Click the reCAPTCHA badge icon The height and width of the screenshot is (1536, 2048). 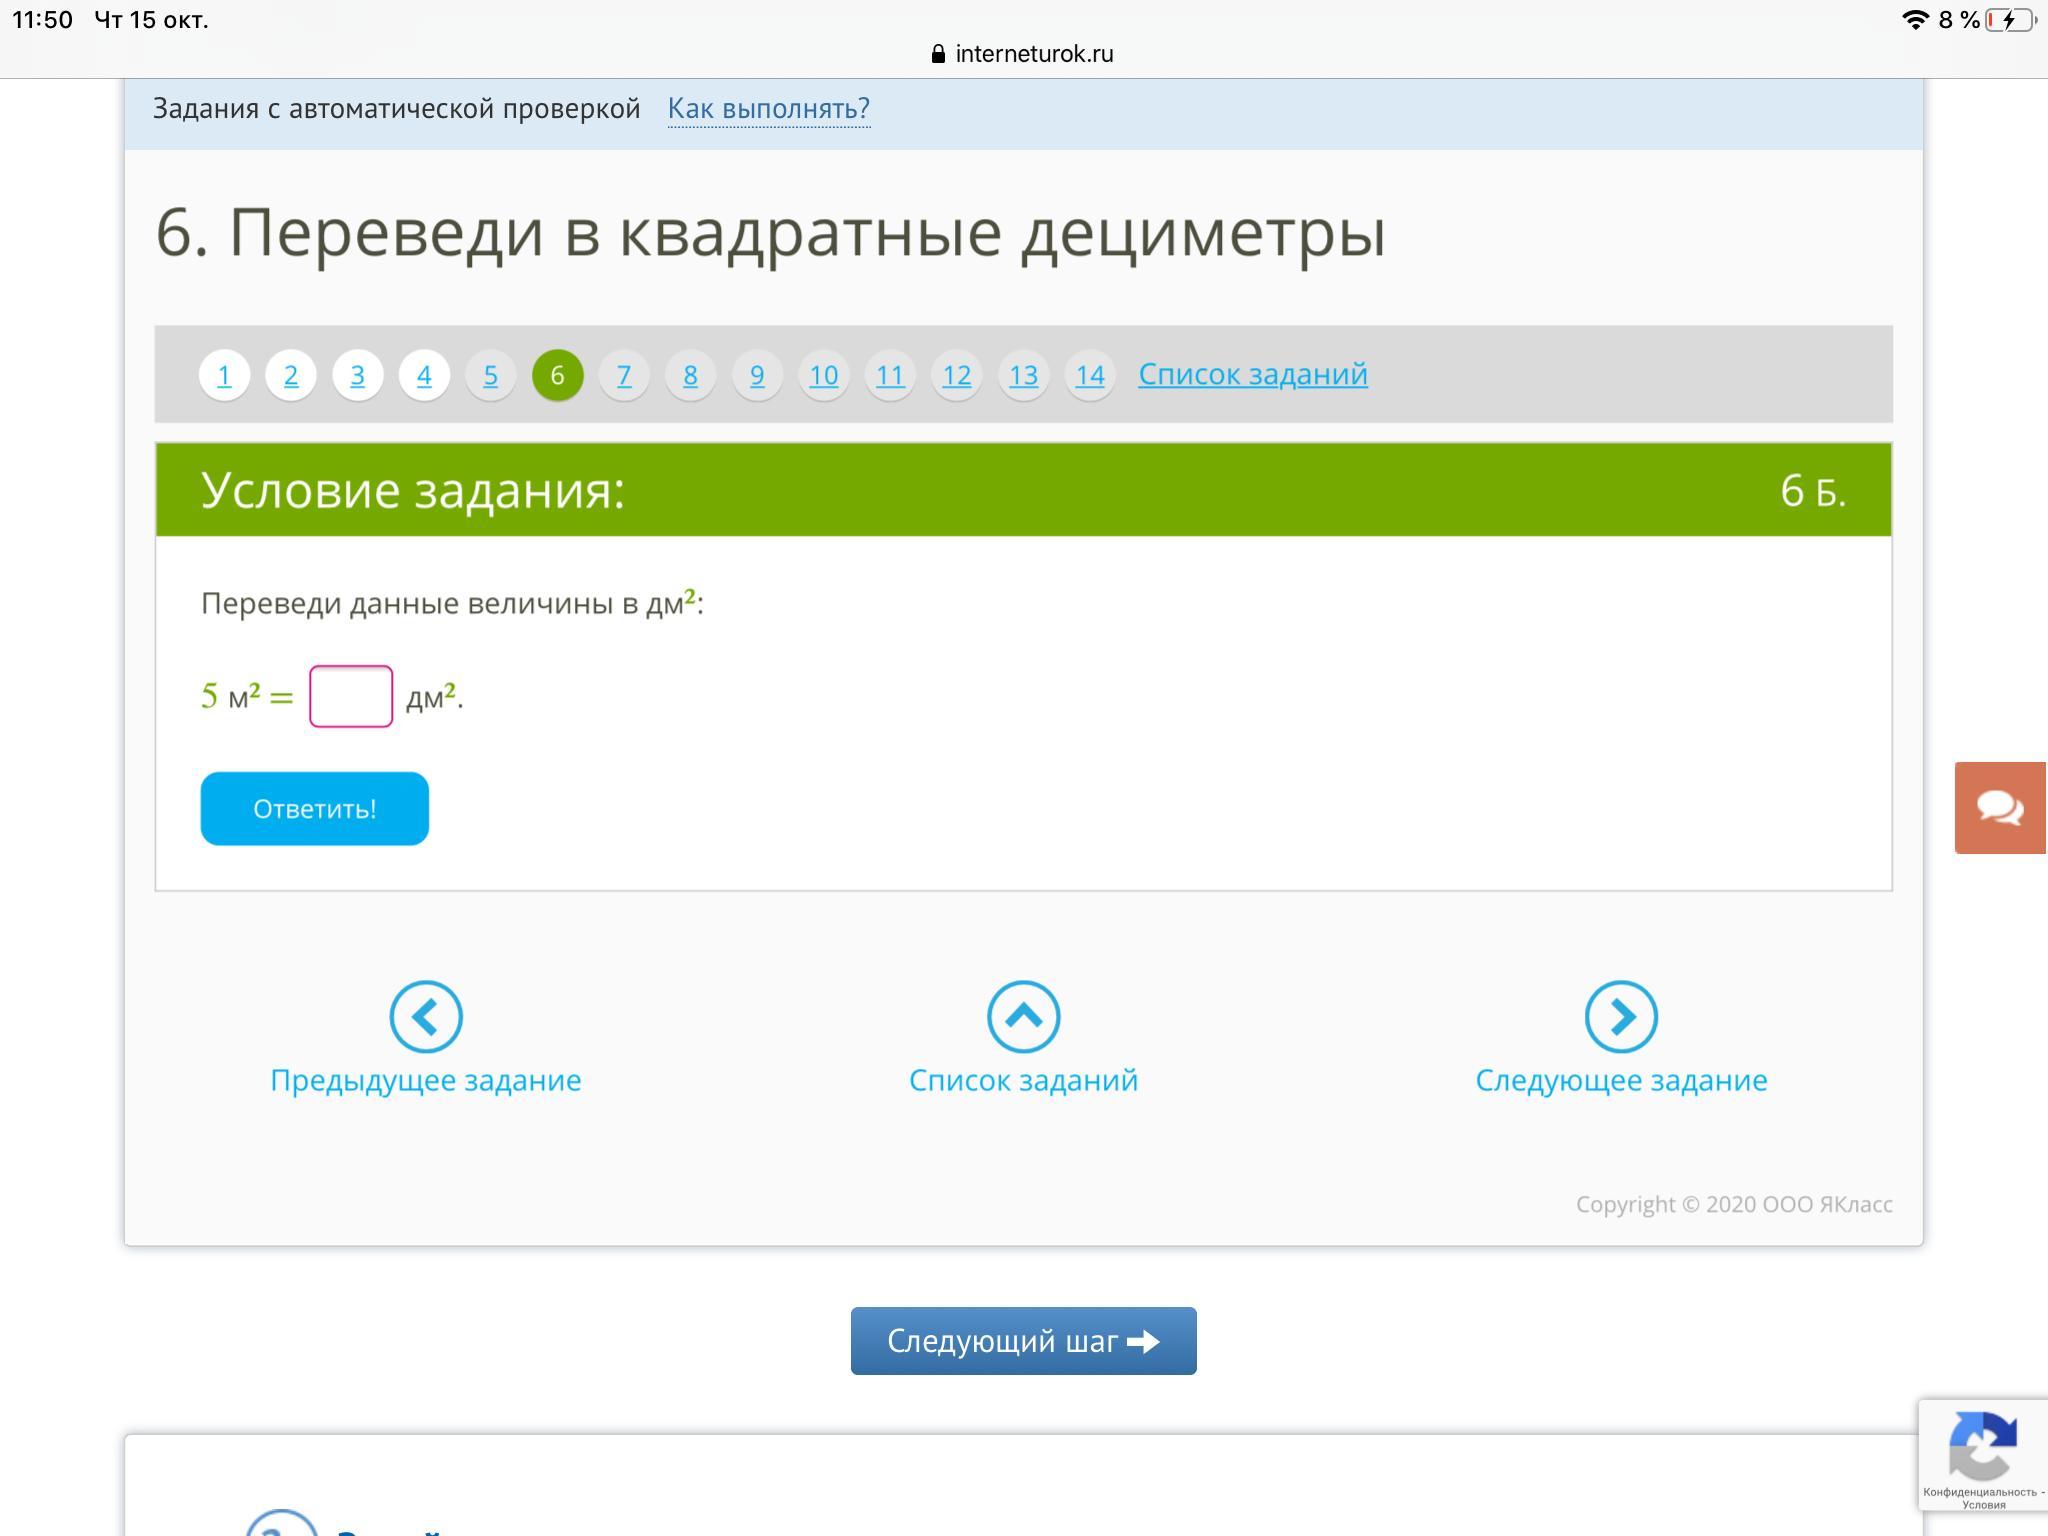click(1982, 1446)
